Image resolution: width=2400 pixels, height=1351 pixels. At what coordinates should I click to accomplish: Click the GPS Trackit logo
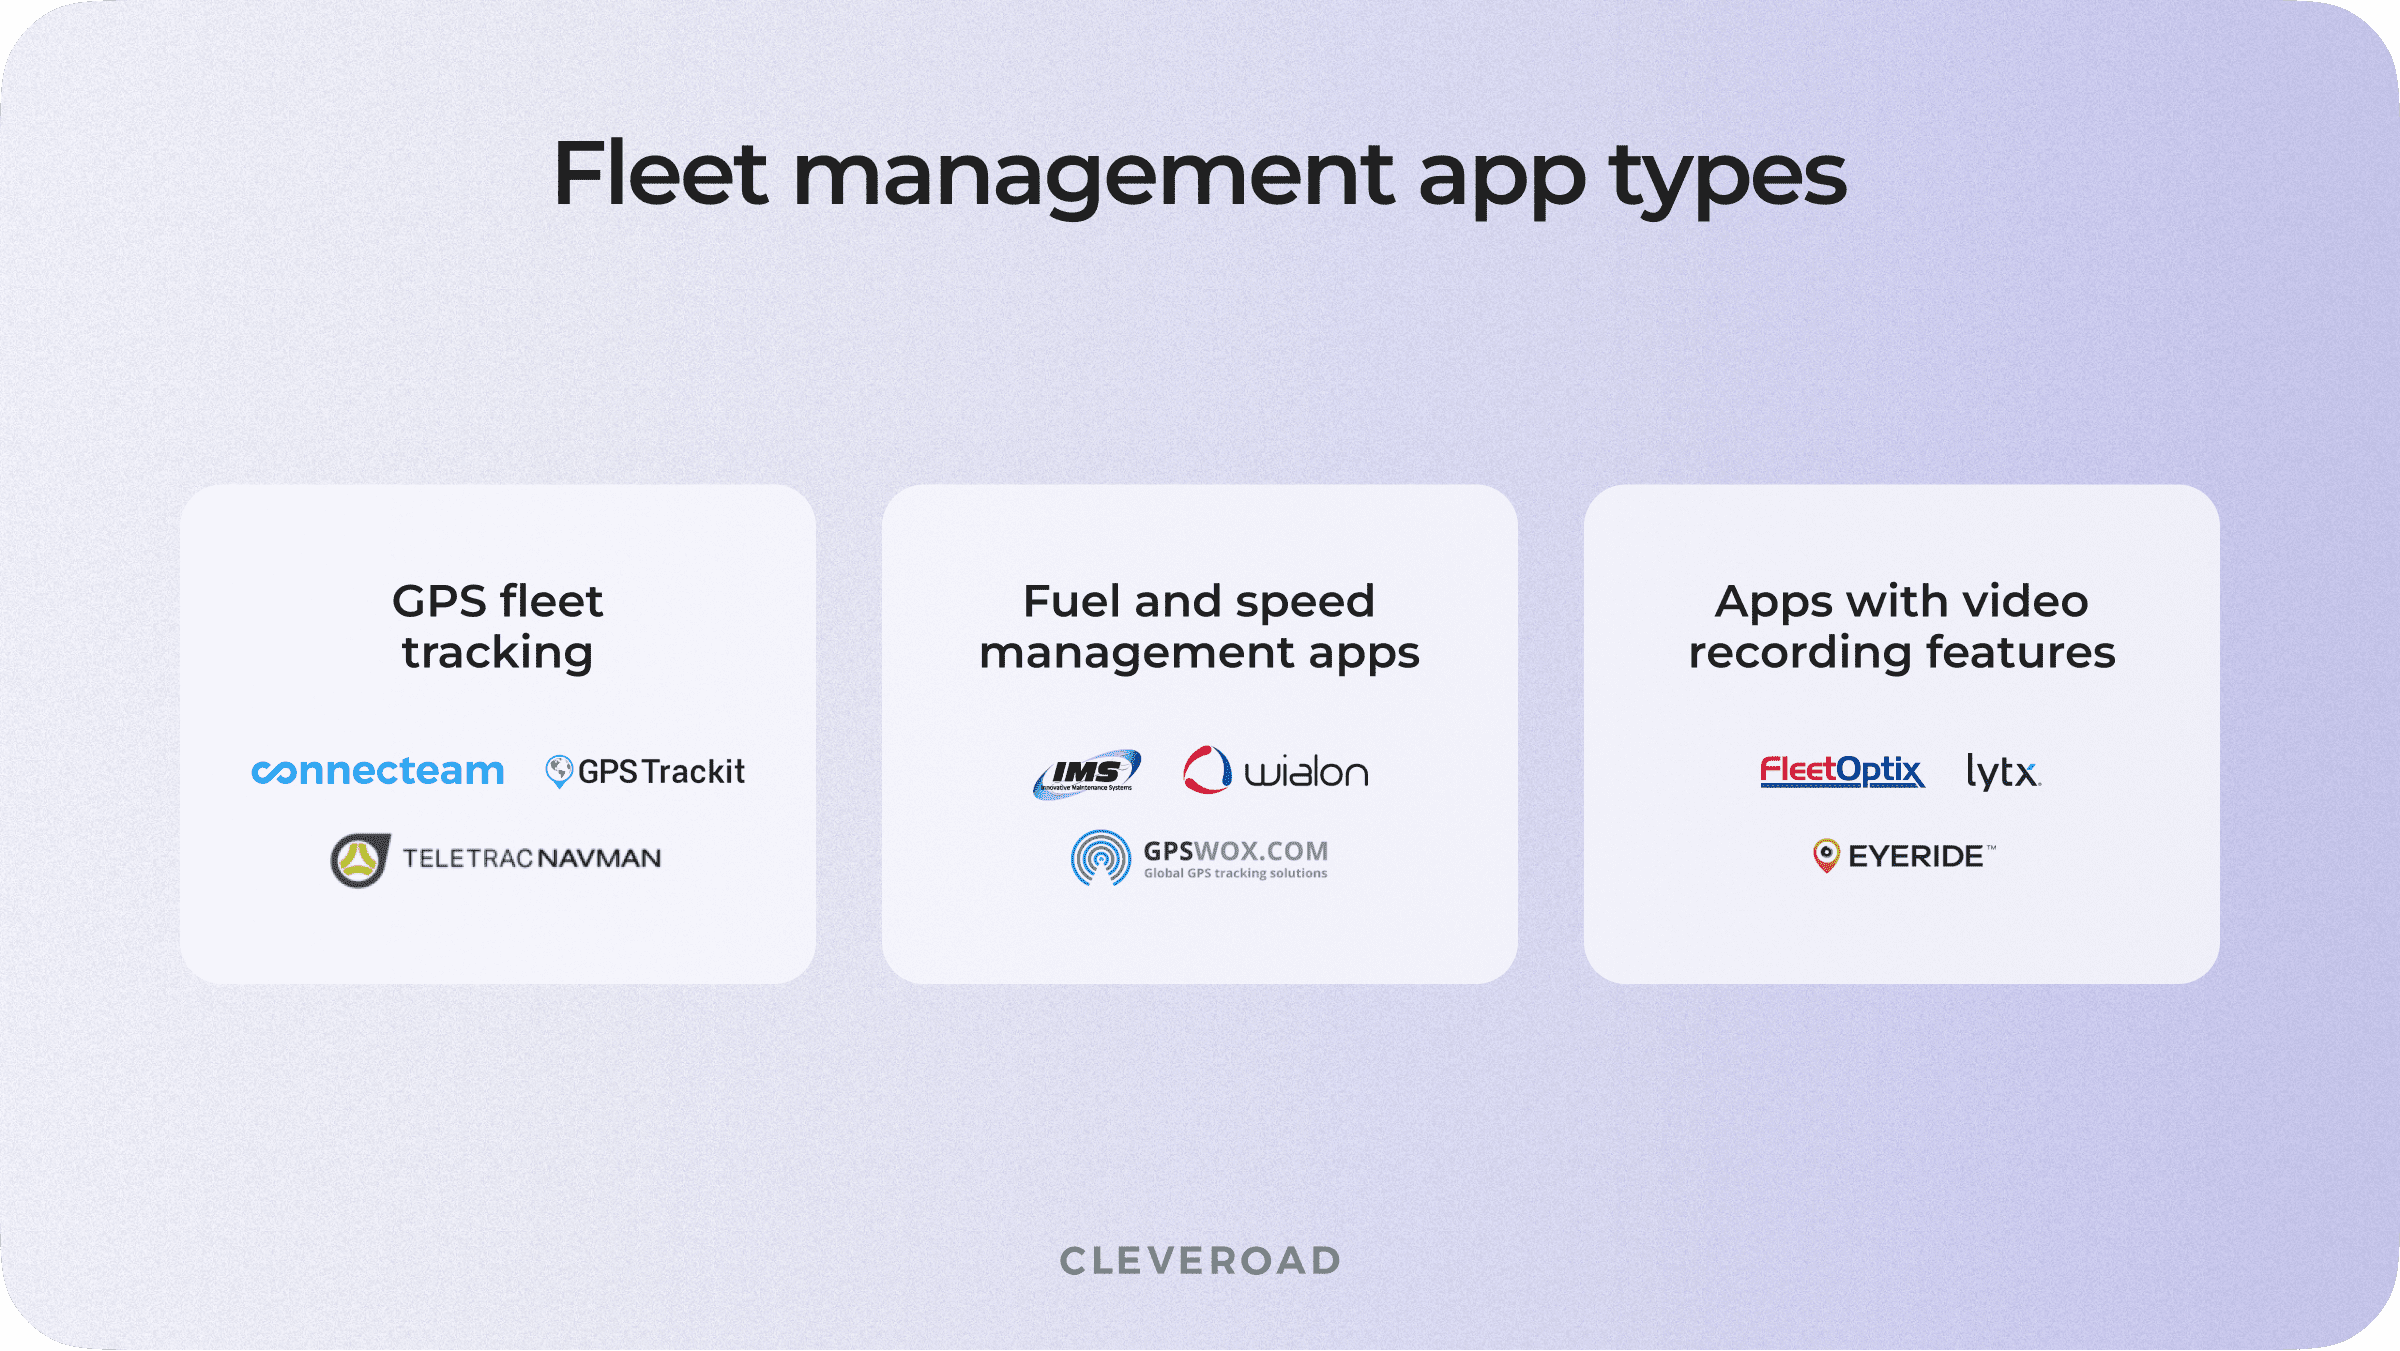645,771
